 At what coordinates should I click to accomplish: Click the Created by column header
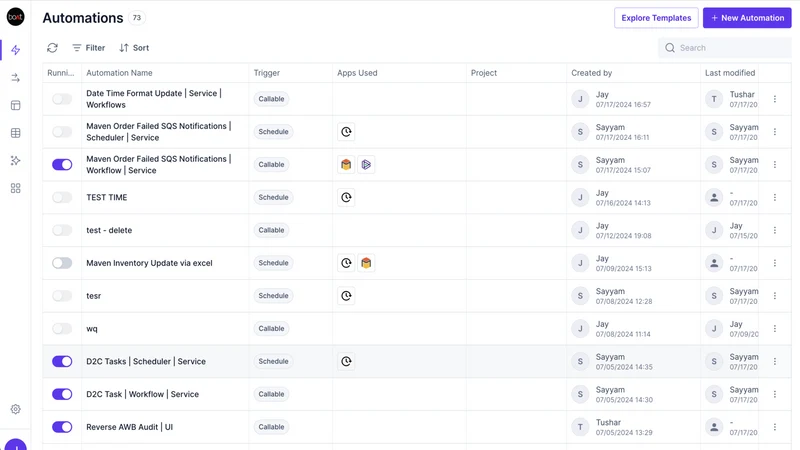pos(591,73)
